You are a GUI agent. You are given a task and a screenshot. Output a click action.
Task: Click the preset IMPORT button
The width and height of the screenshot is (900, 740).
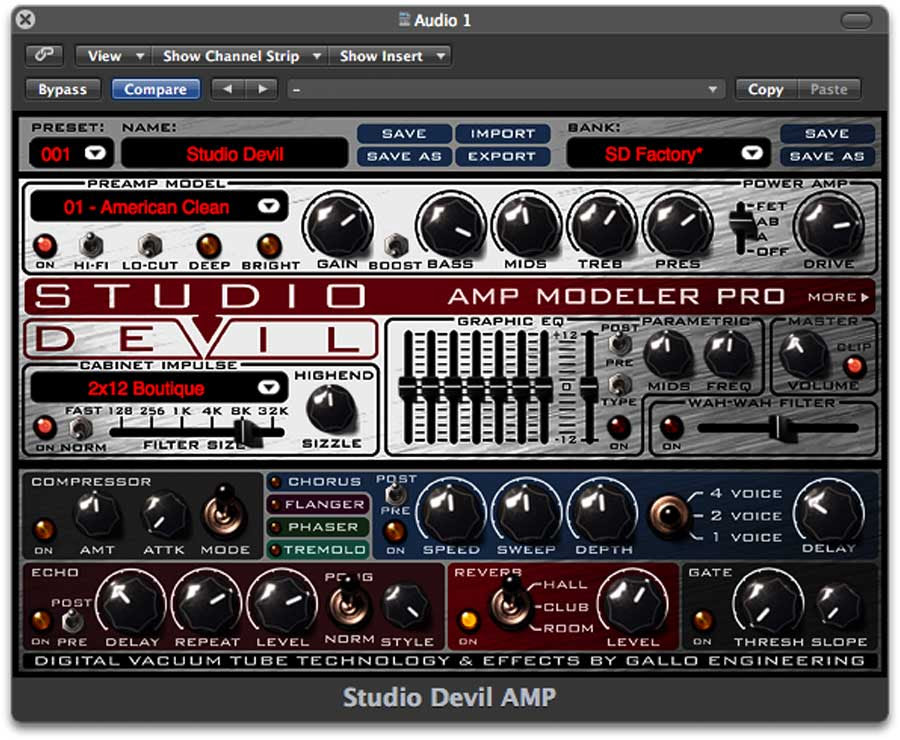502,134
